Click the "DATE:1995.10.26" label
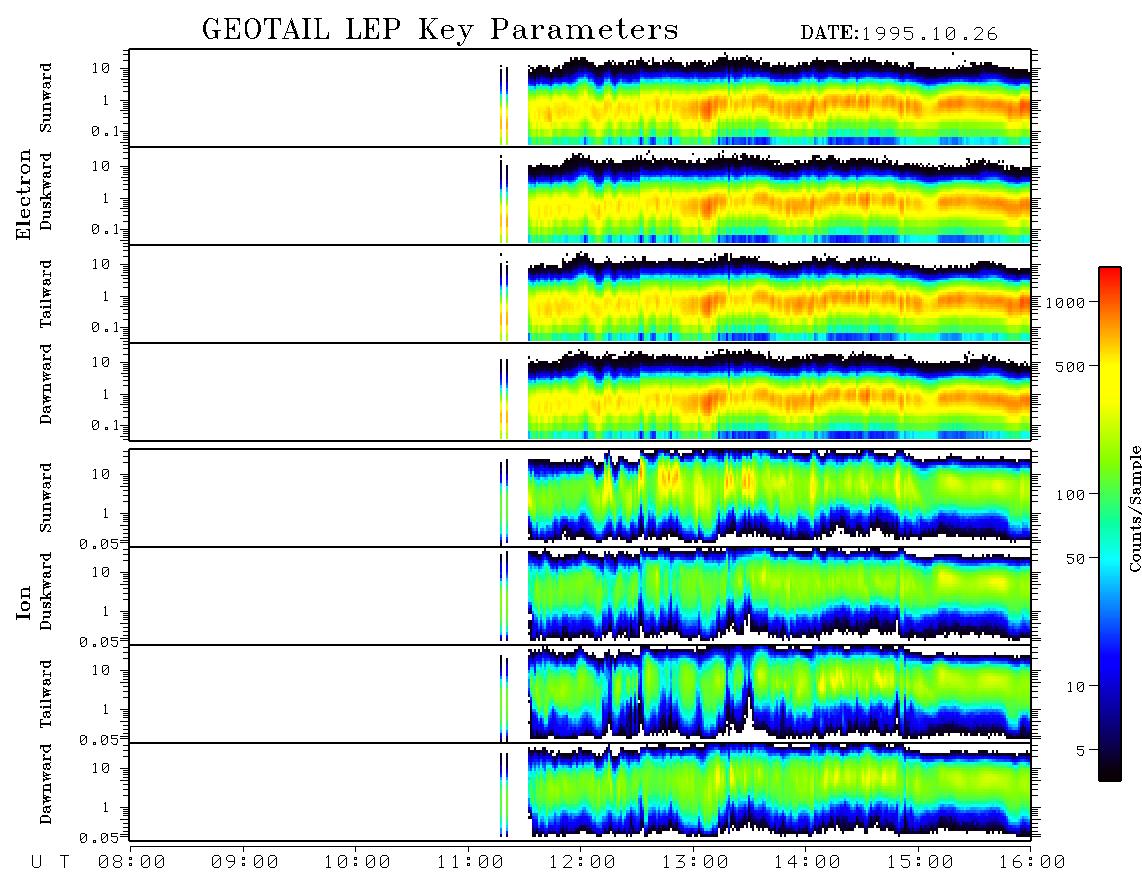 [899, 34]
